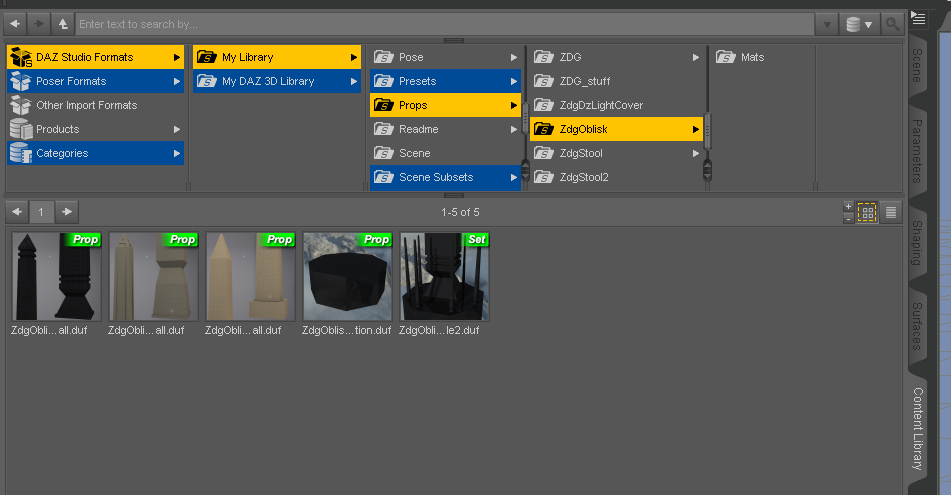Expand ZdgOblisk arrow
Image resolution: width=951 pixels, height=495 pixels.
696,129
